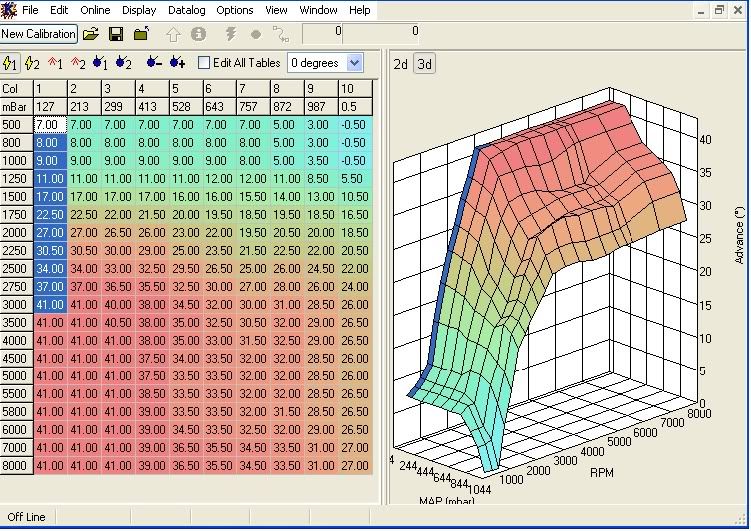Select the highlighted 41.00 cell in 3000 row
This screenshot has width=751, height=531.
click(50, 305)
